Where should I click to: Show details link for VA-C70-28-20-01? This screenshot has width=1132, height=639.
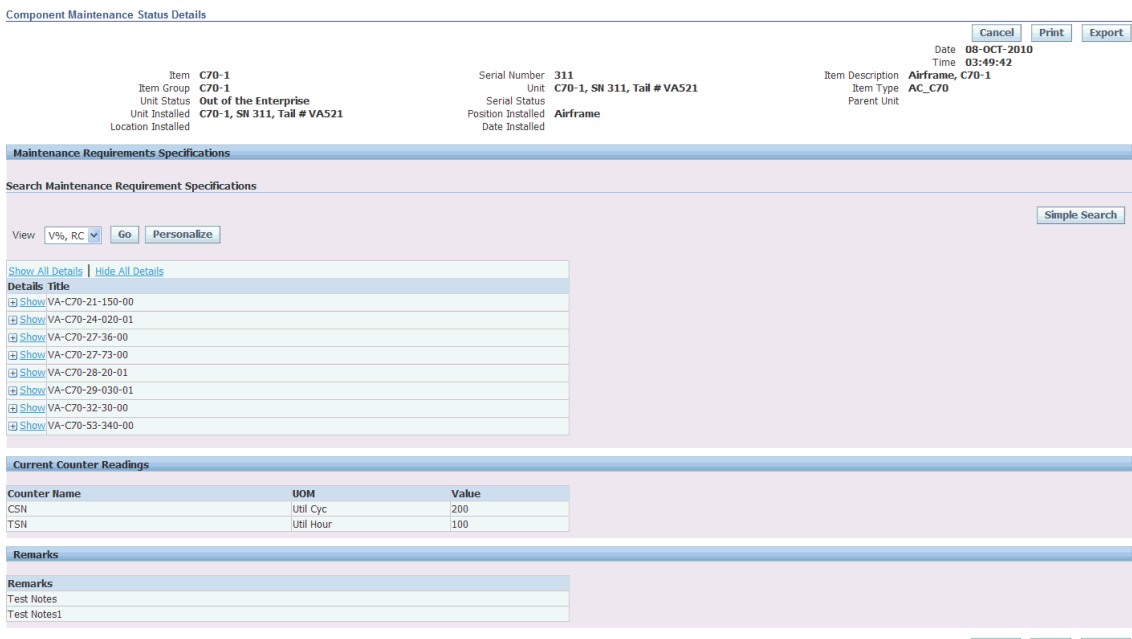point(32,373)
